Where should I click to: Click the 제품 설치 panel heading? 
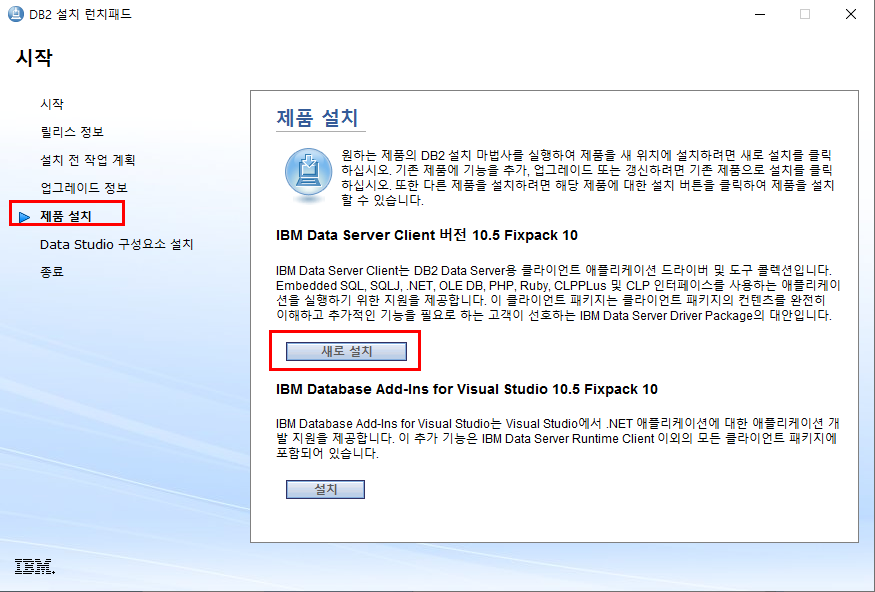pyautogui.click(x=317, y=118)
